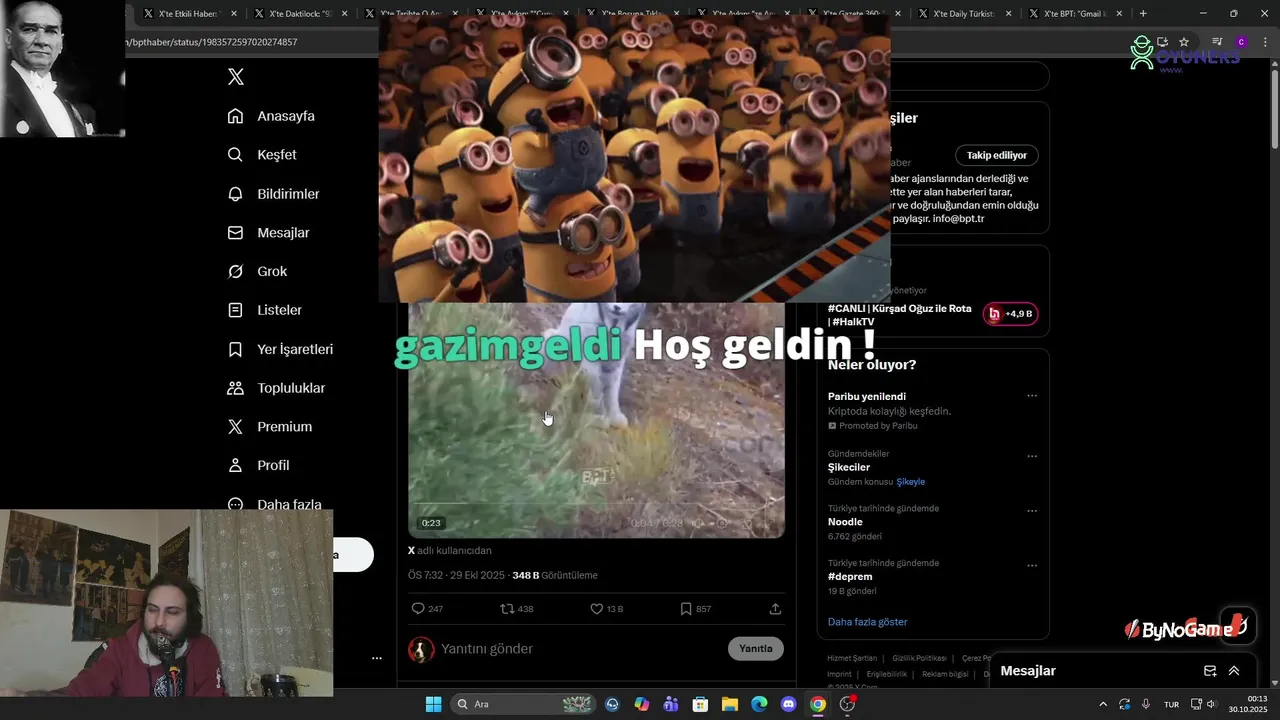
Task: Click the X logo in sidebar
Action: click(236, 77)
